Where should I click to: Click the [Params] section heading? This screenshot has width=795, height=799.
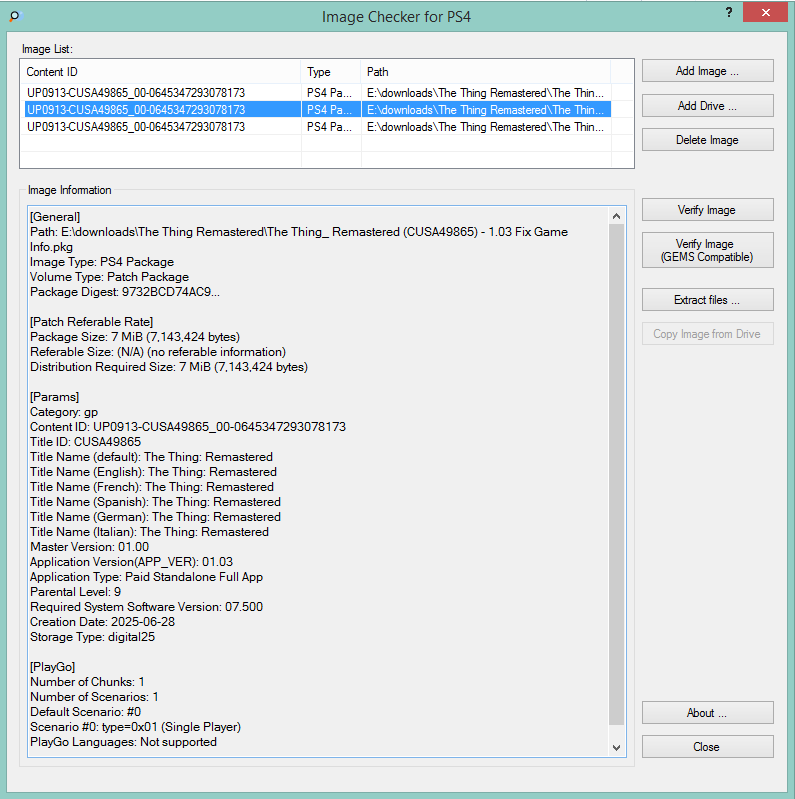tap(55, 397)
